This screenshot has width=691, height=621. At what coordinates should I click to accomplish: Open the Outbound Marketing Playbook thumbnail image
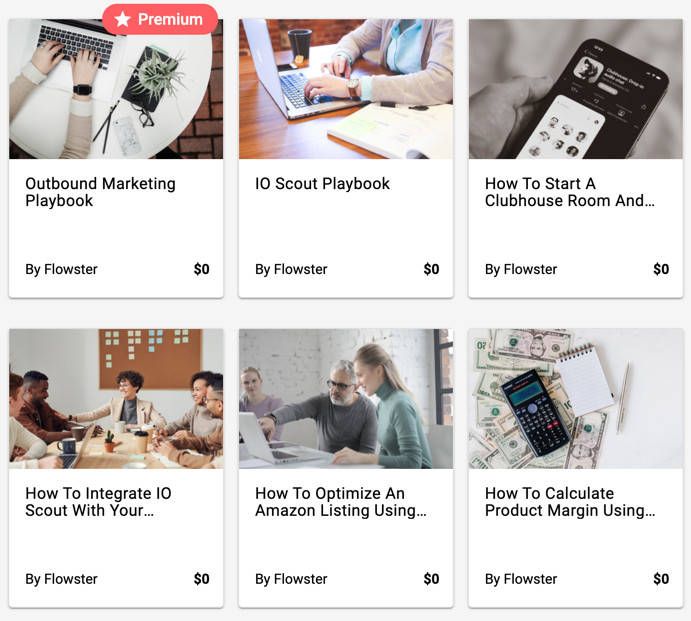tap(116, 89)
